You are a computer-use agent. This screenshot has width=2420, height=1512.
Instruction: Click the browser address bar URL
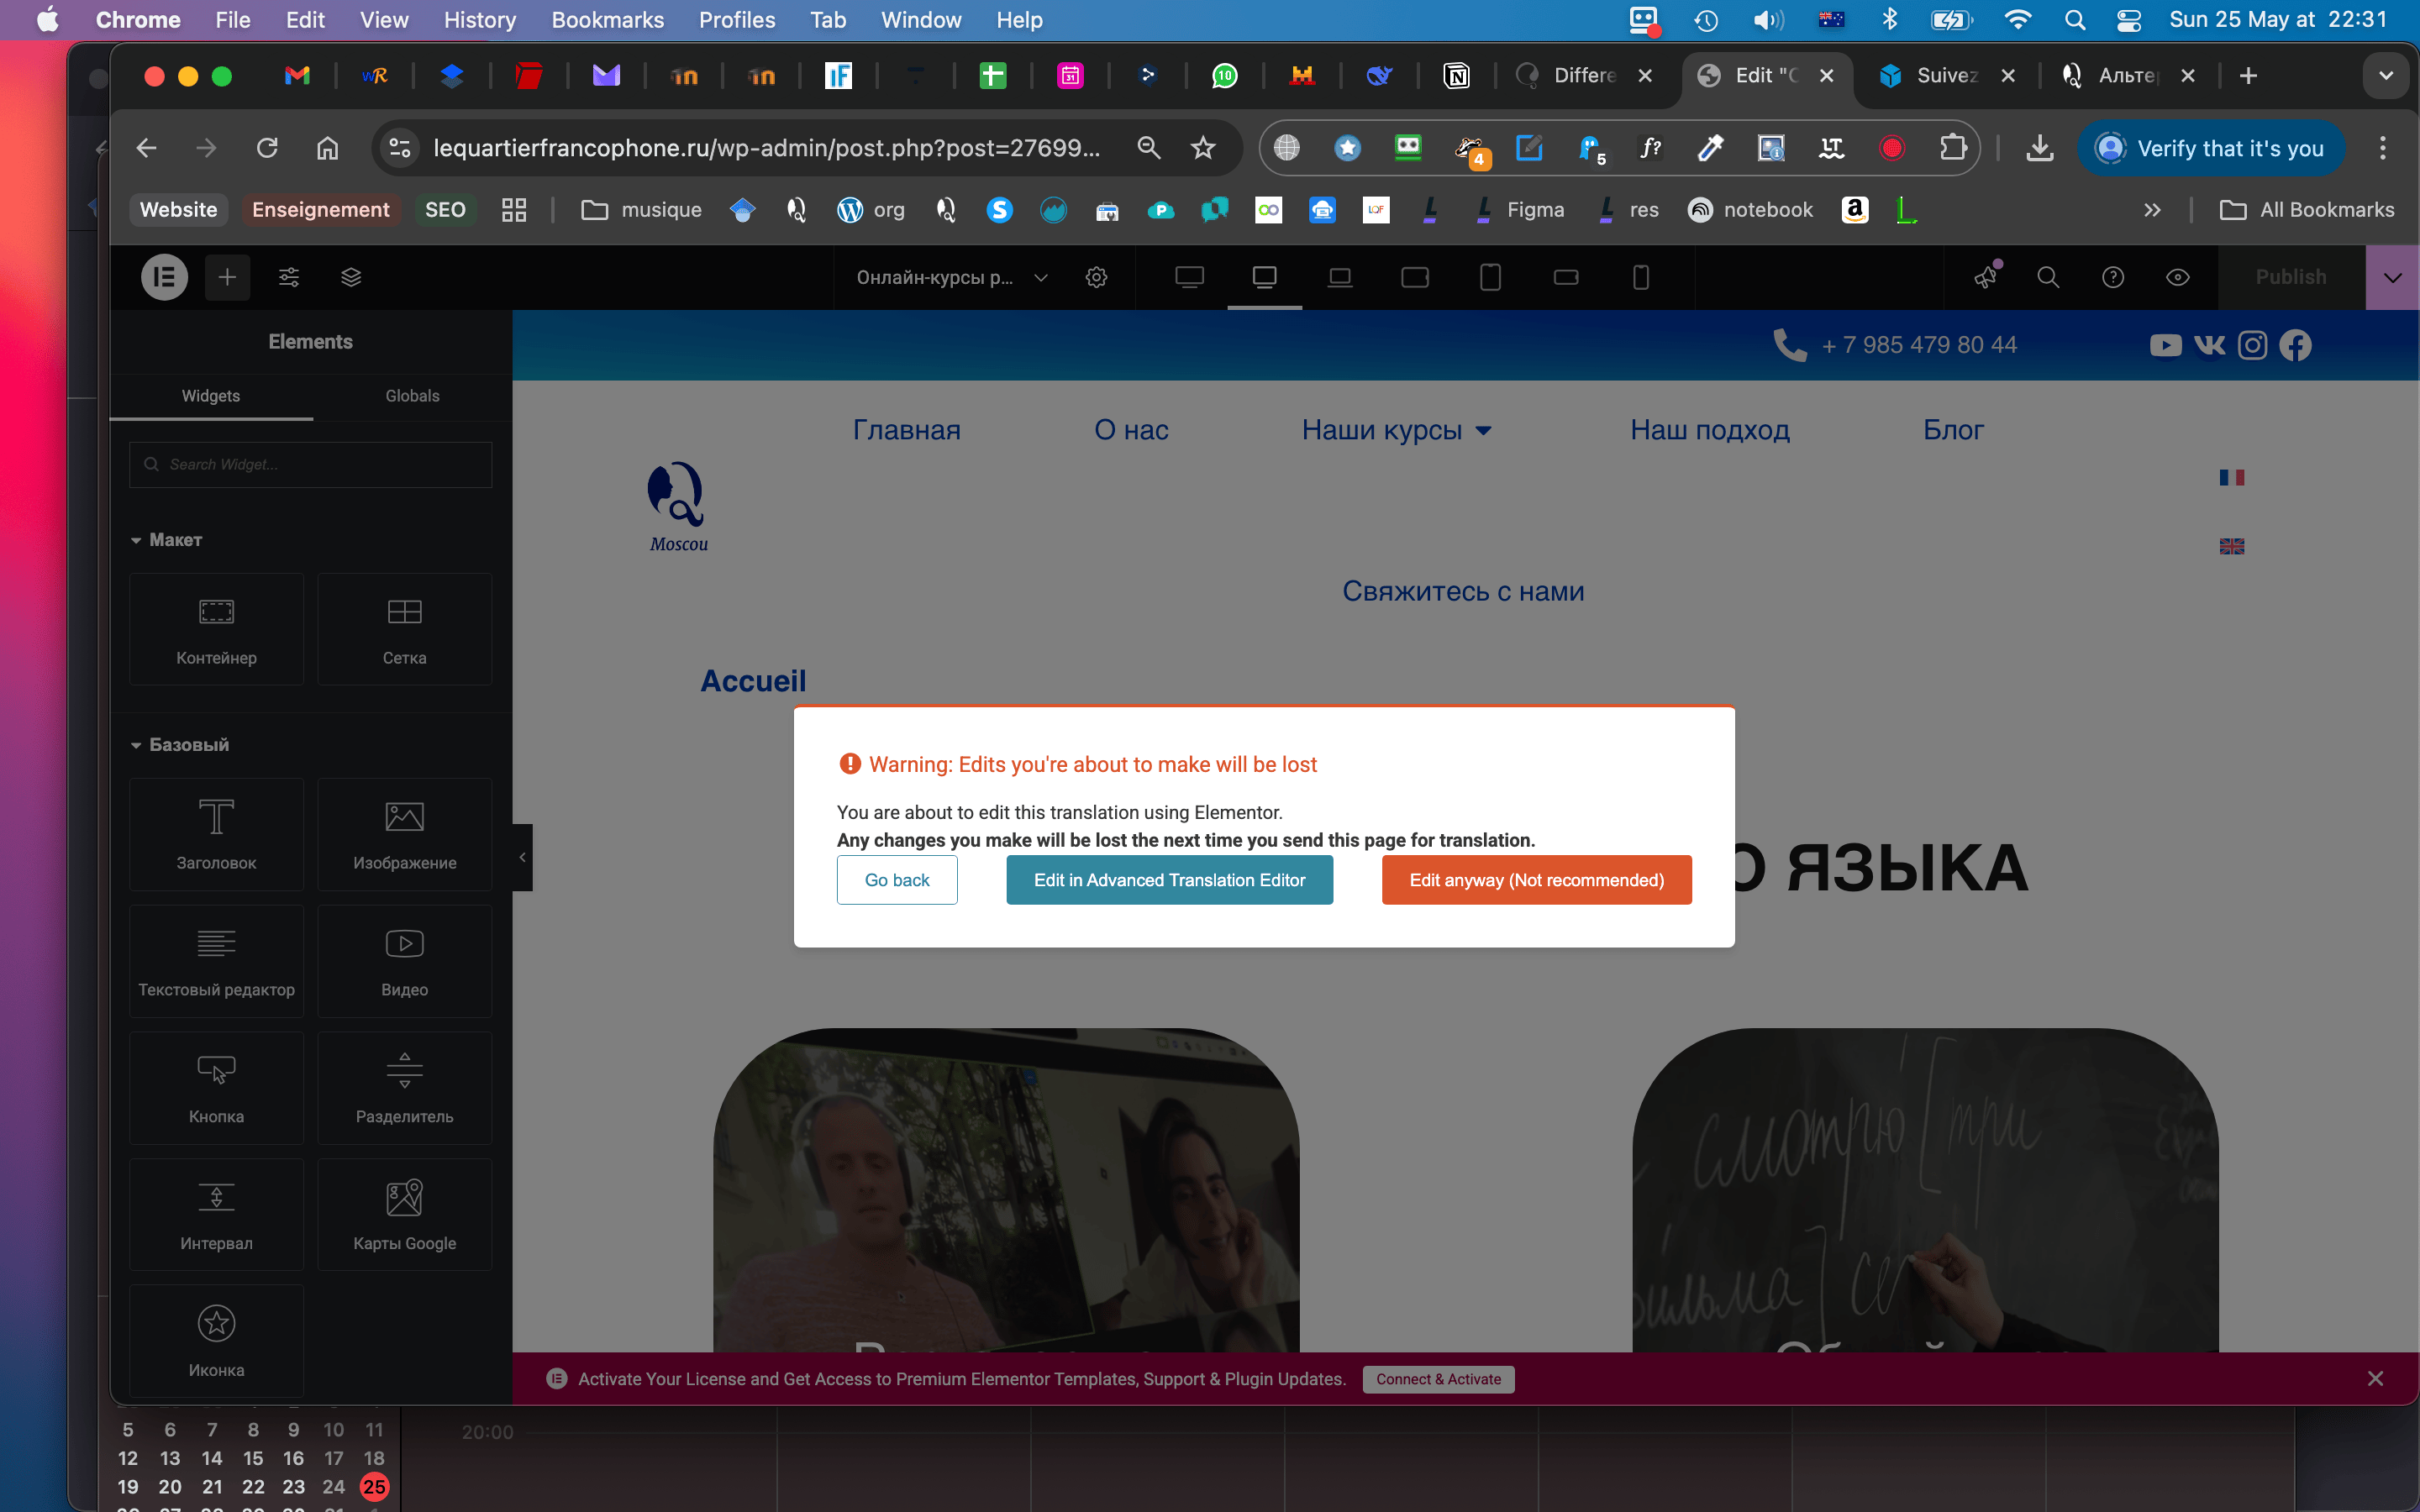(x=766, y=148)
